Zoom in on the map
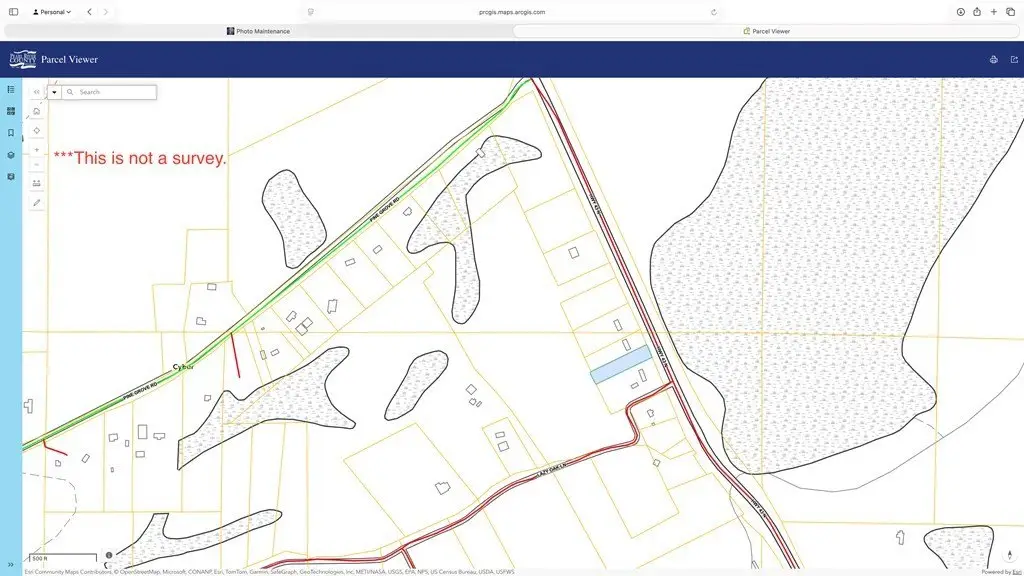 (x=37, y=149)
